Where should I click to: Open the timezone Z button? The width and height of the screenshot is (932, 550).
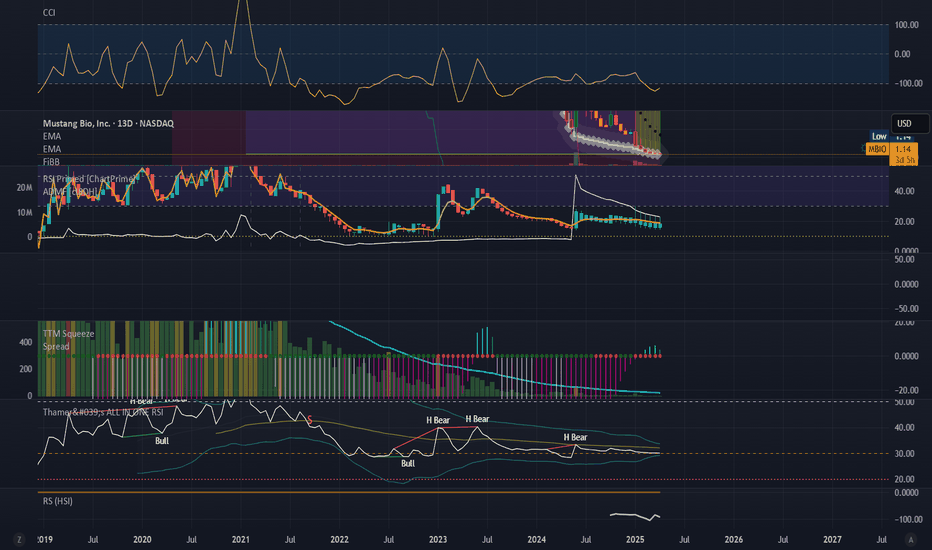pyautogui.click(x=19, y=540)
